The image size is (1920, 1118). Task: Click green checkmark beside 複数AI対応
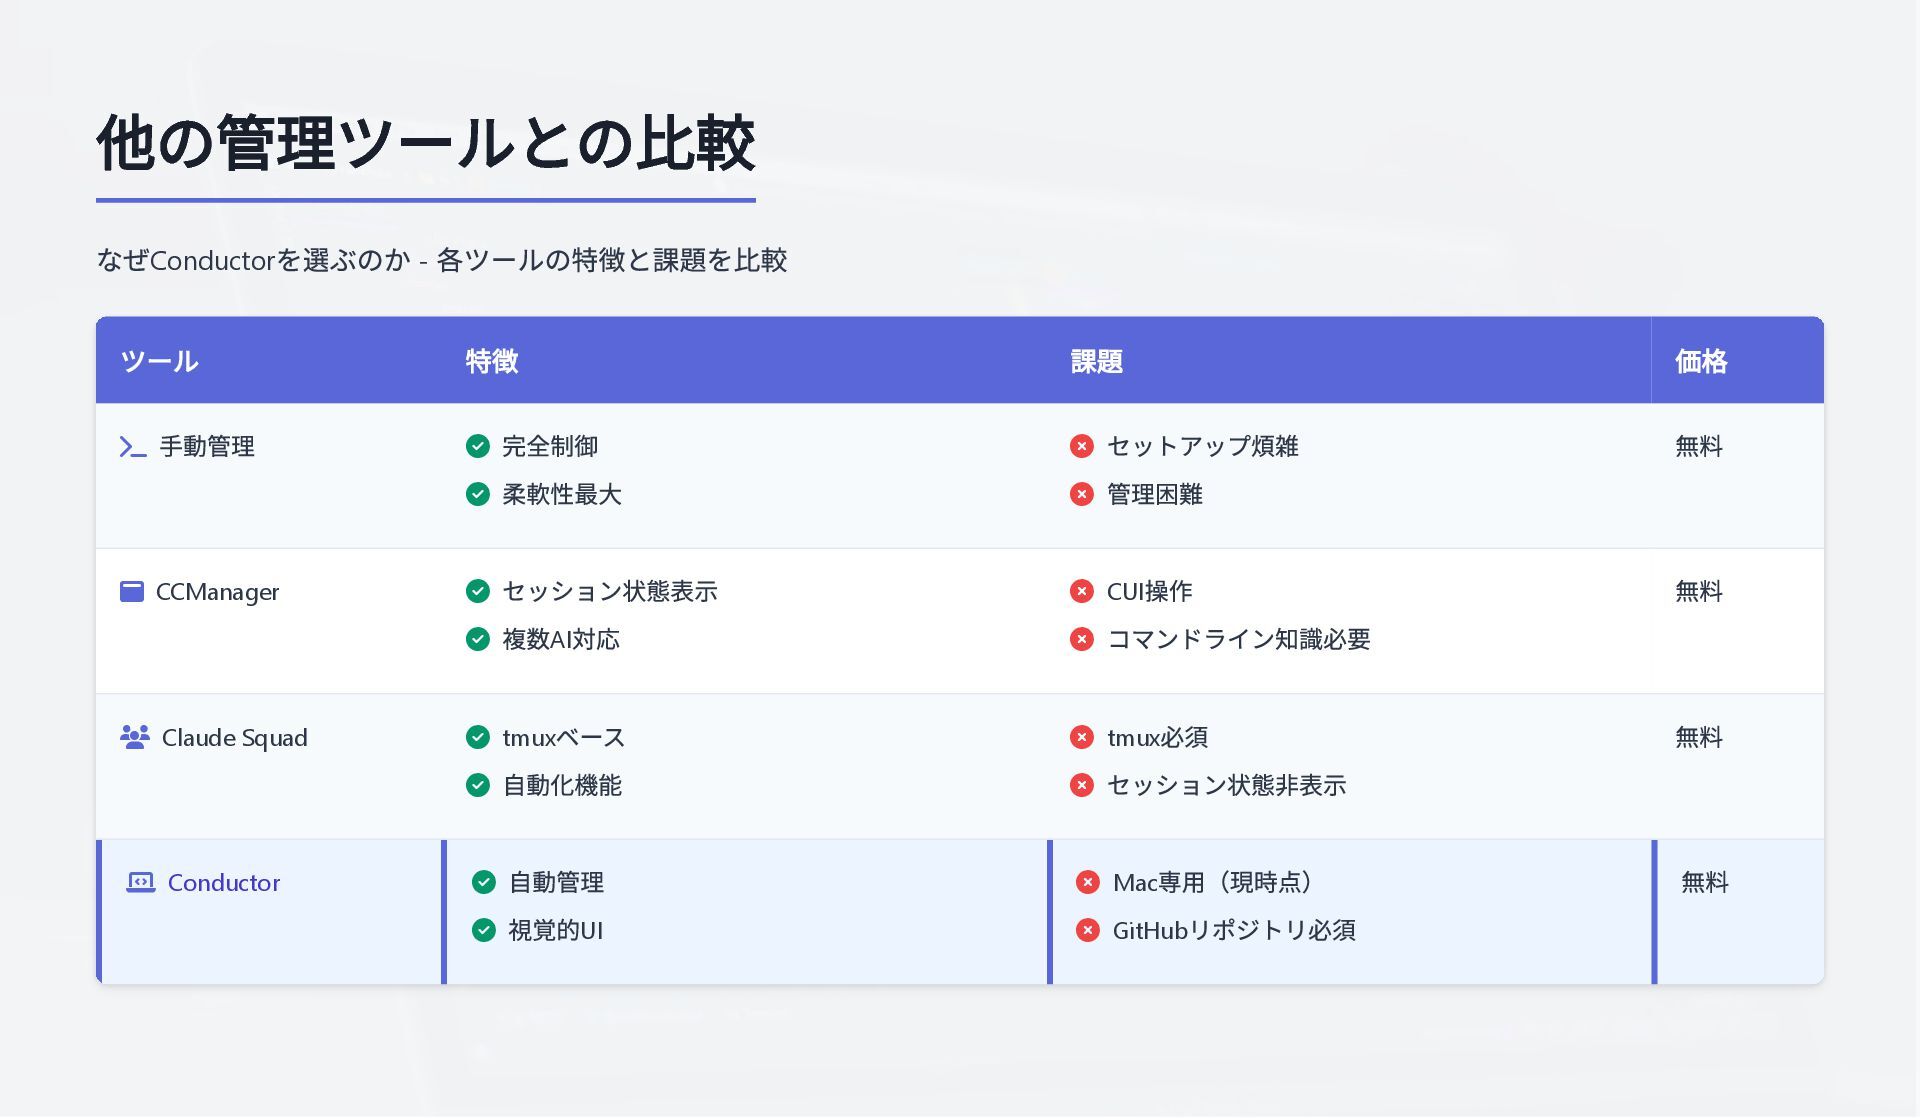(478, 640)
